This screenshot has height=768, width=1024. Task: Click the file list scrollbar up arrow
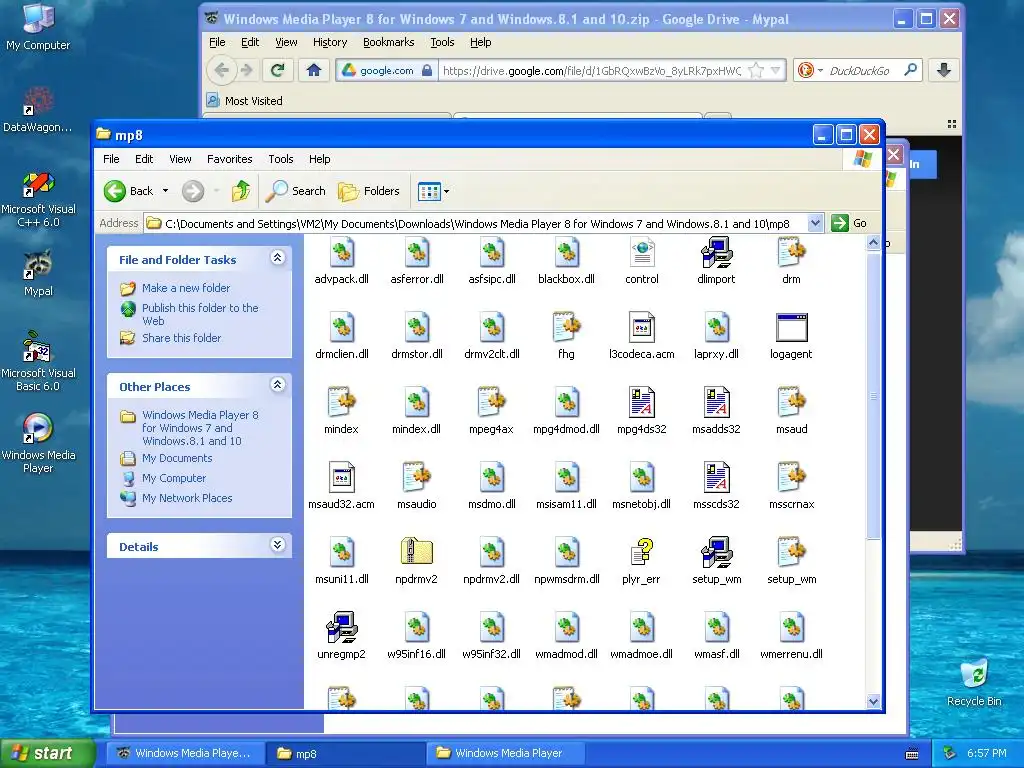873,243
